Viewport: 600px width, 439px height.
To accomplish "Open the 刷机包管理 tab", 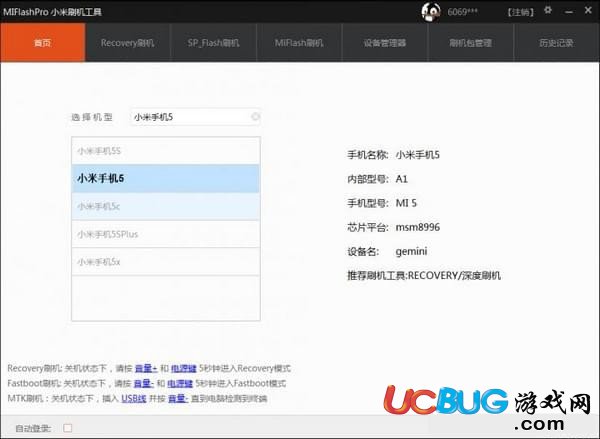I will coord(470,42).
